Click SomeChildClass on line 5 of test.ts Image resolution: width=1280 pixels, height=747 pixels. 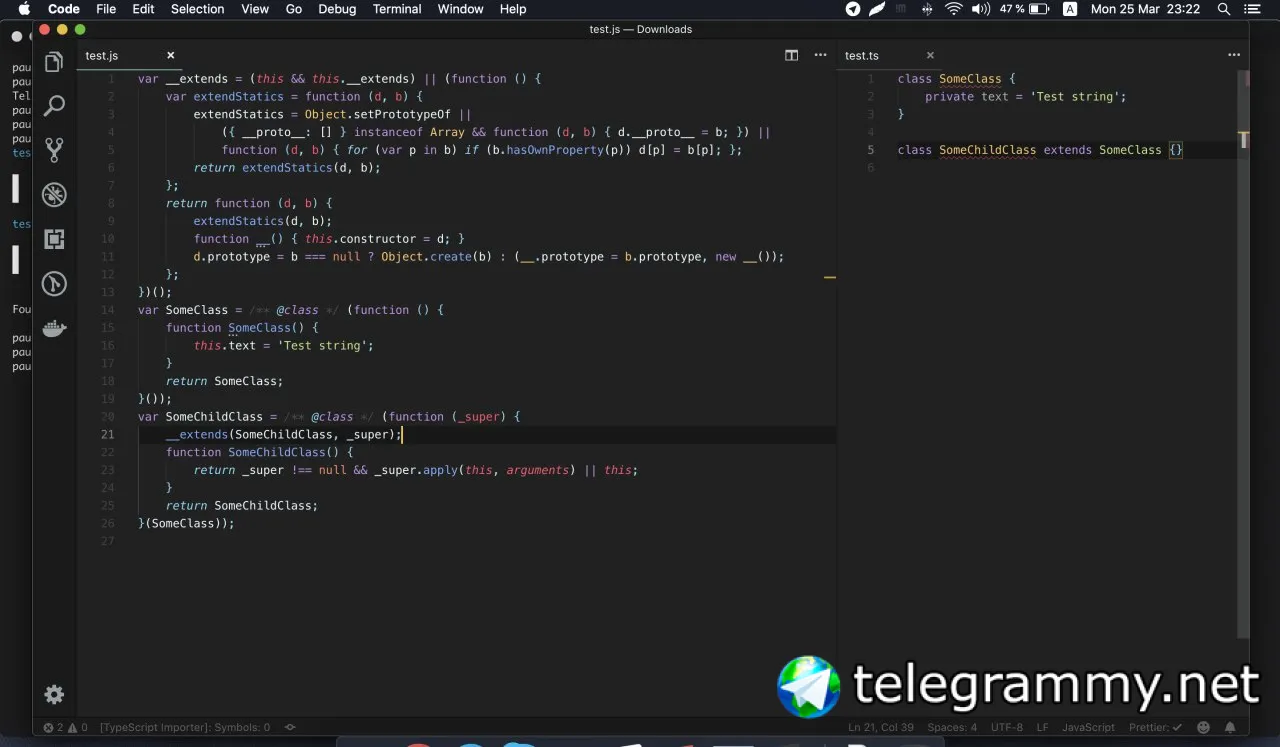tap(987, 150)
